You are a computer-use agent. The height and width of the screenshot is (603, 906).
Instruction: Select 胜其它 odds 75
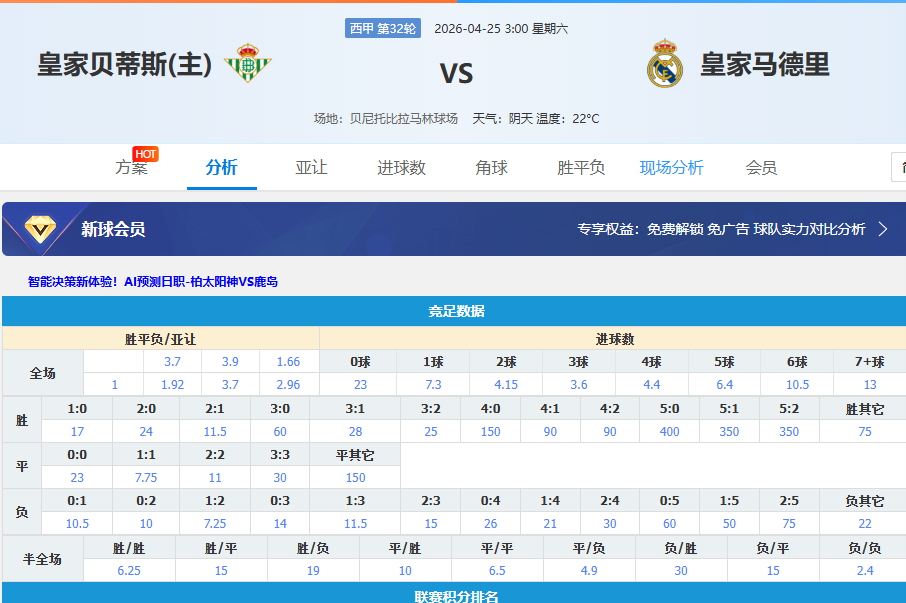pos(865,431)
